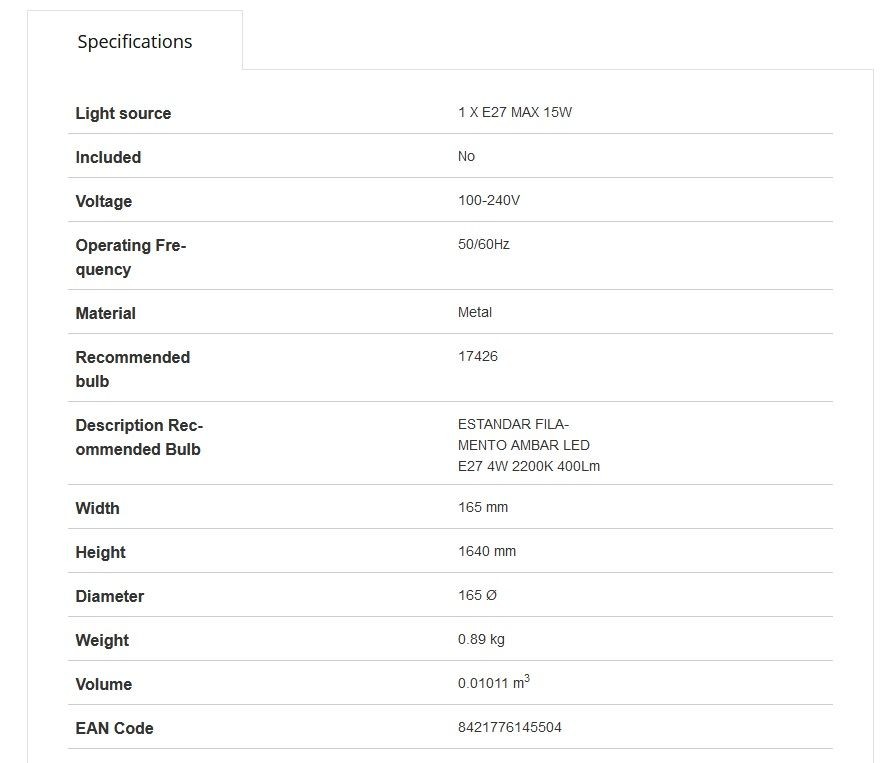Click the Diameter value 165 Ø
Image resolution: width=889 pixels, height=763 pixels.
477,595
